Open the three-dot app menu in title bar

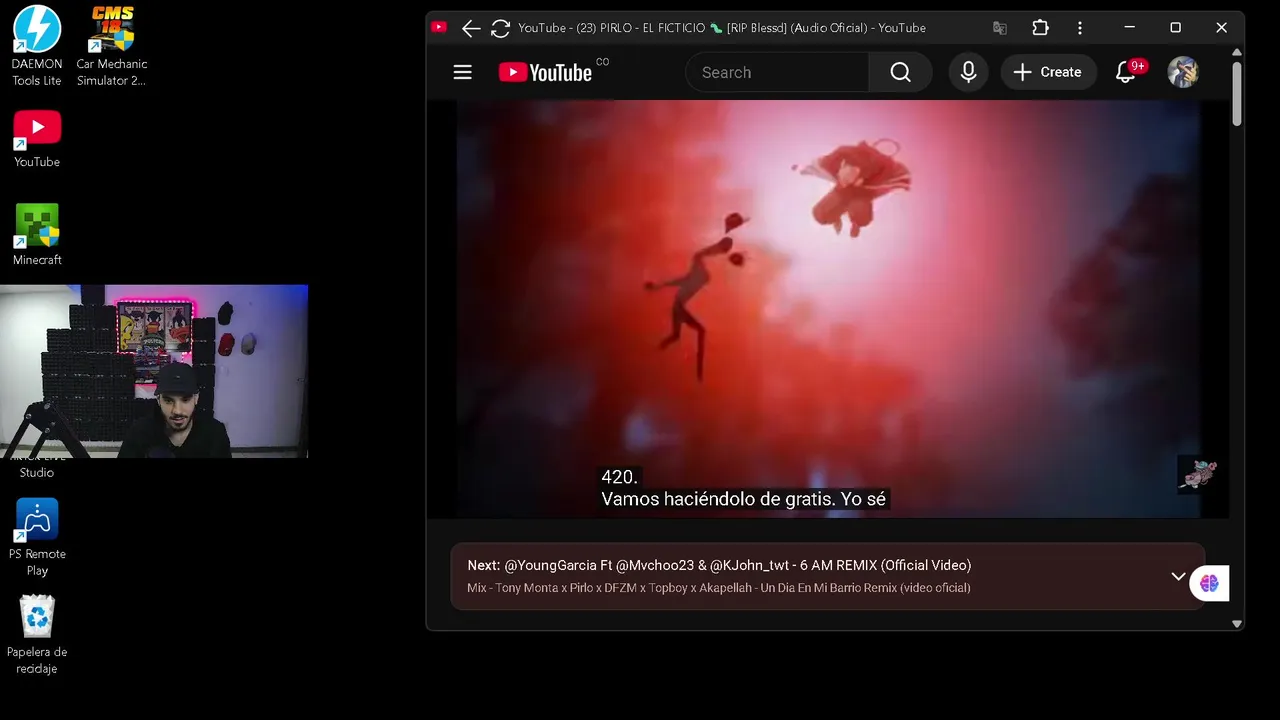tap(1080, 28)
